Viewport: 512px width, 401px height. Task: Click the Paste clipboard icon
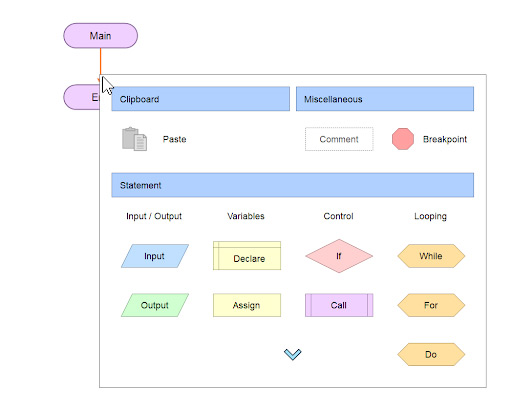134,139
